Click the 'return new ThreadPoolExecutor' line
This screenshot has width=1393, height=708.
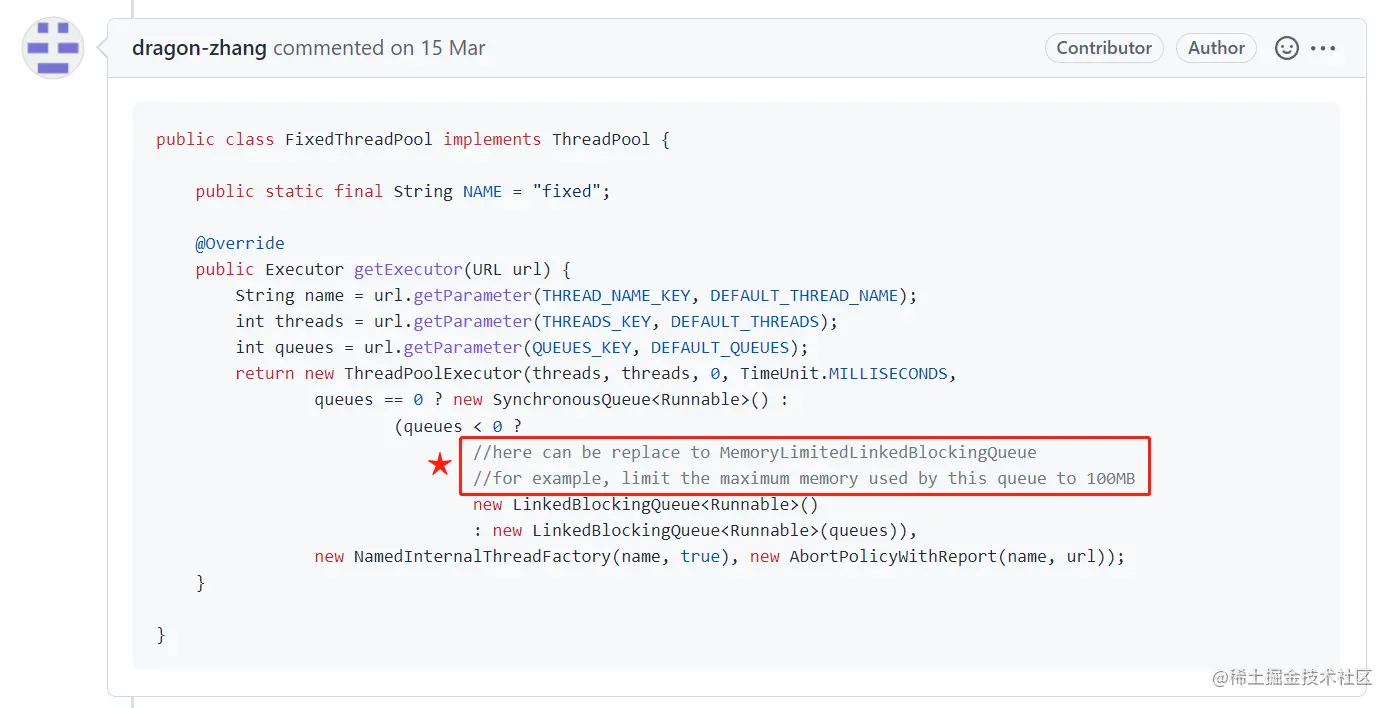pyautogui.click(x=596, y=373)
